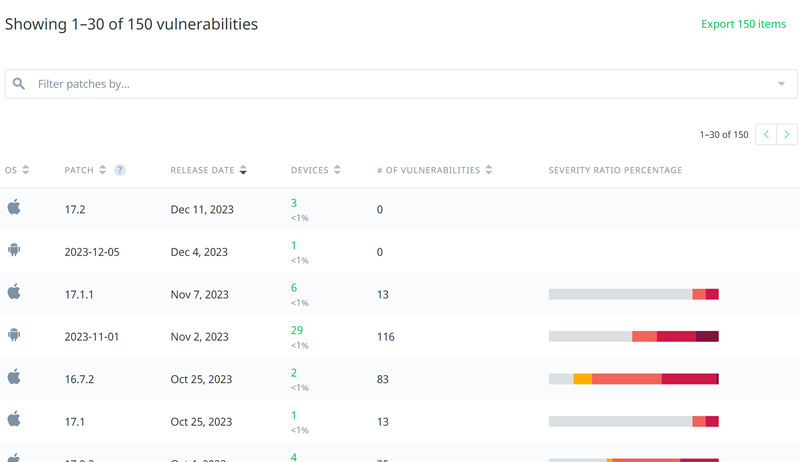800x462 pixels.
Task: Click the search magnifier icon in filter bar
Action: (x=19, y=84)
